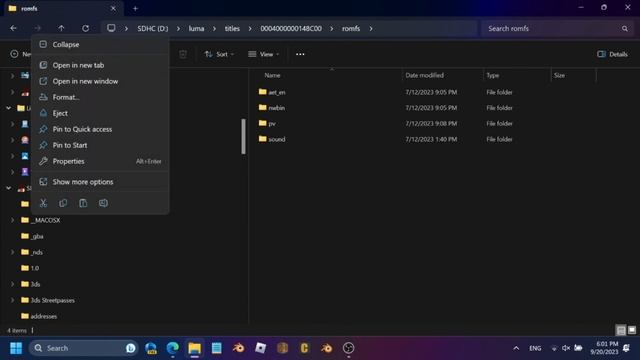
Task: Switch to details view layout icon
Action: [621, 330]
